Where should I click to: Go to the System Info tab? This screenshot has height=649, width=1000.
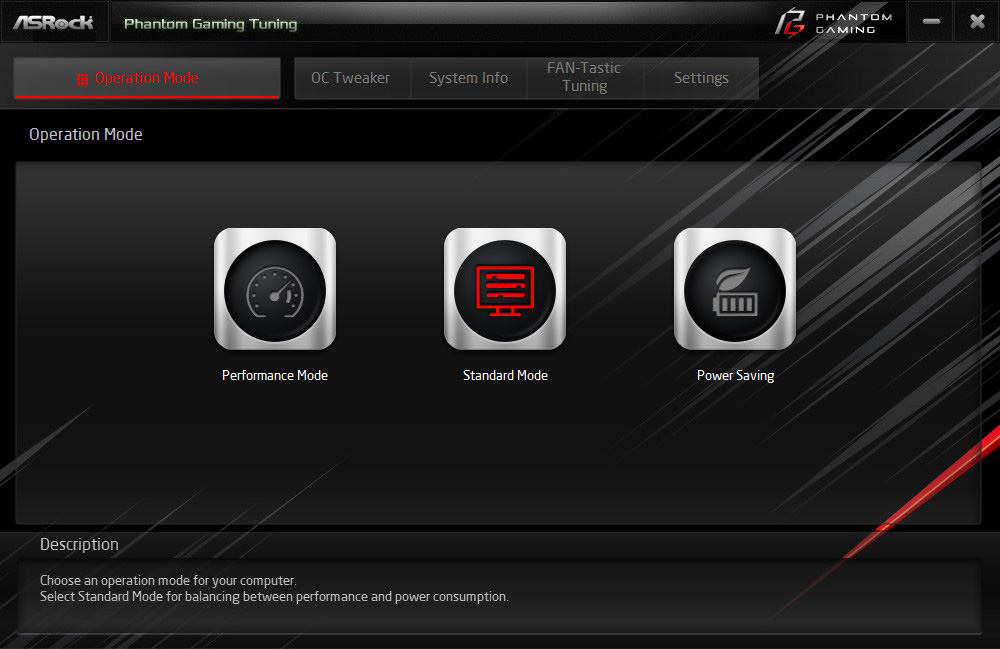point(469,78)
